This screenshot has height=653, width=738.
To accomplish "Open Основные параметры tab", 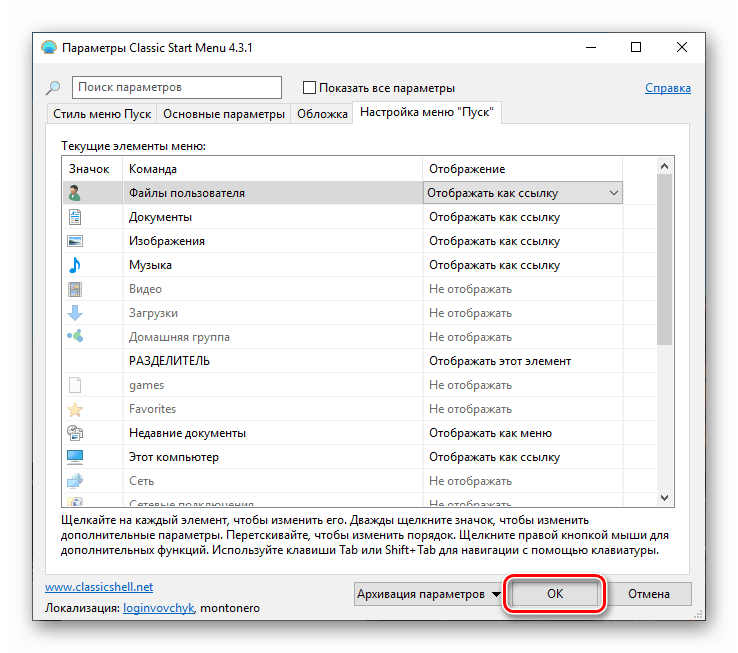I will coord(224,114).
